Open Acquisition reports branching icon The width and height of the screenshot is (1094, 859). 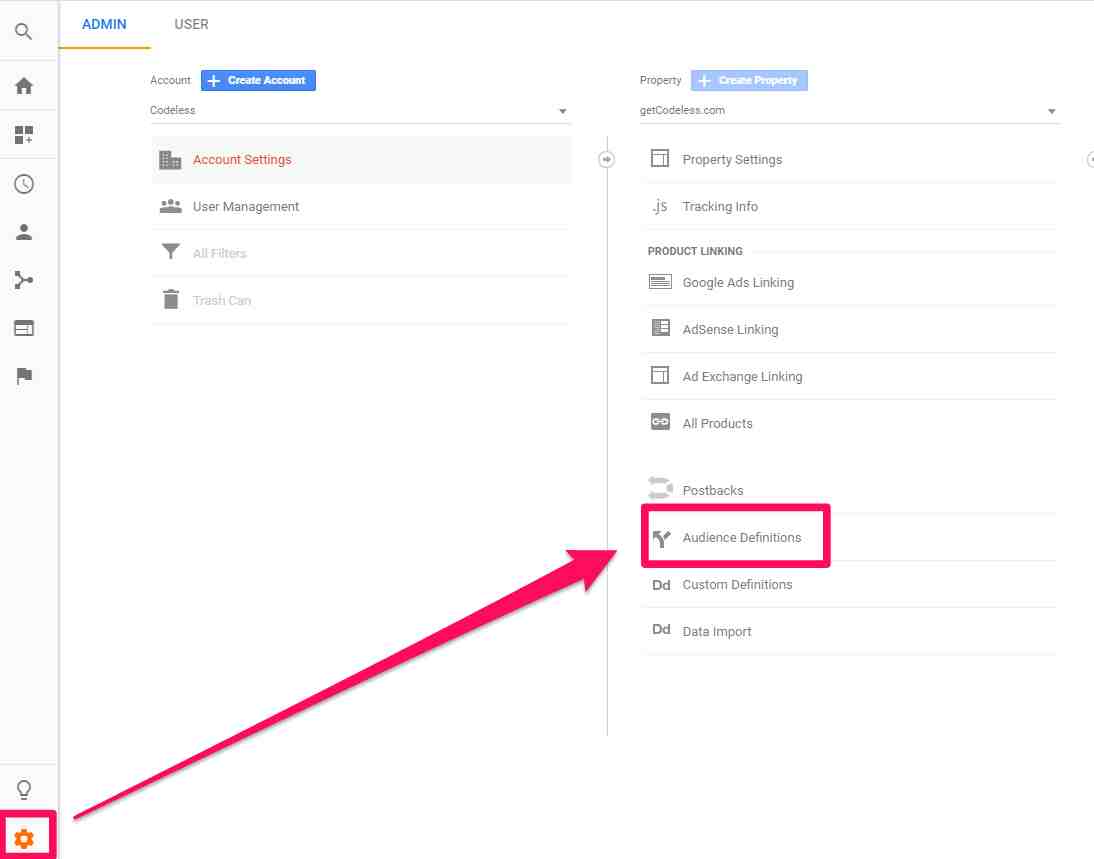coord(24,280)
